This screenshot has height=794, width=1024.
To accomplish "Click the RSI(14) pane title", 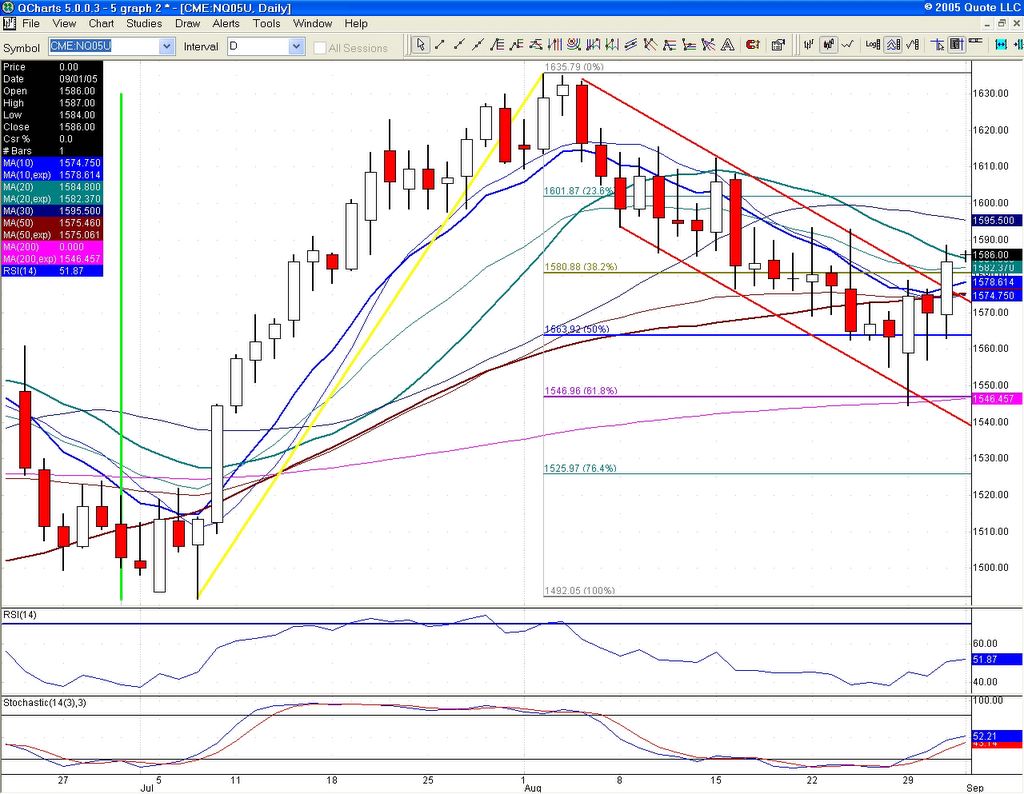I will pyautogui.click(x=20, y=615).
